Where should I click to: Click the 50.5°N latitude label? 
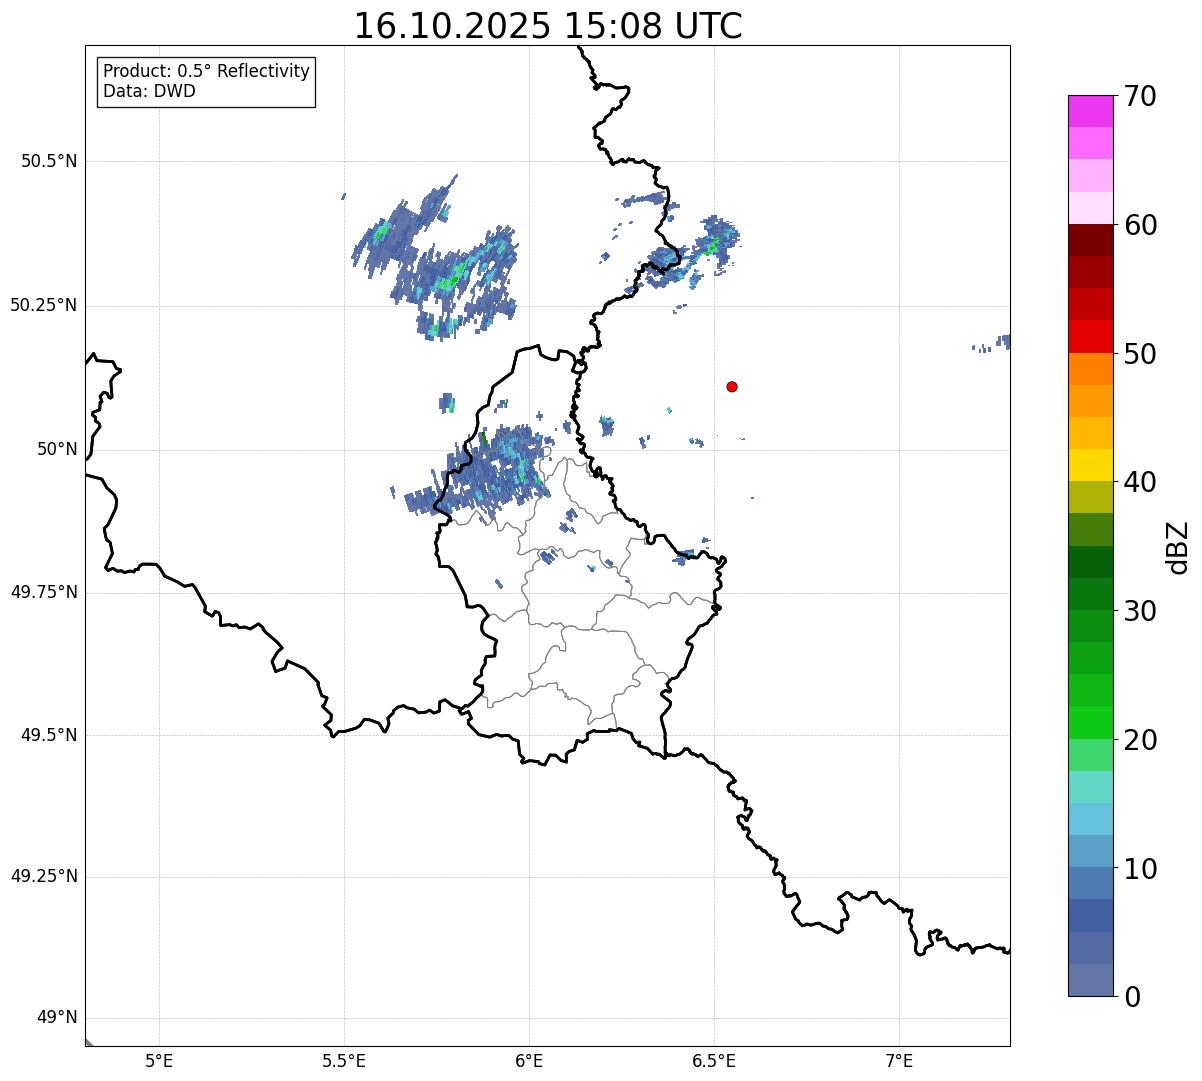pyautogui.click(x=49, y=161)
